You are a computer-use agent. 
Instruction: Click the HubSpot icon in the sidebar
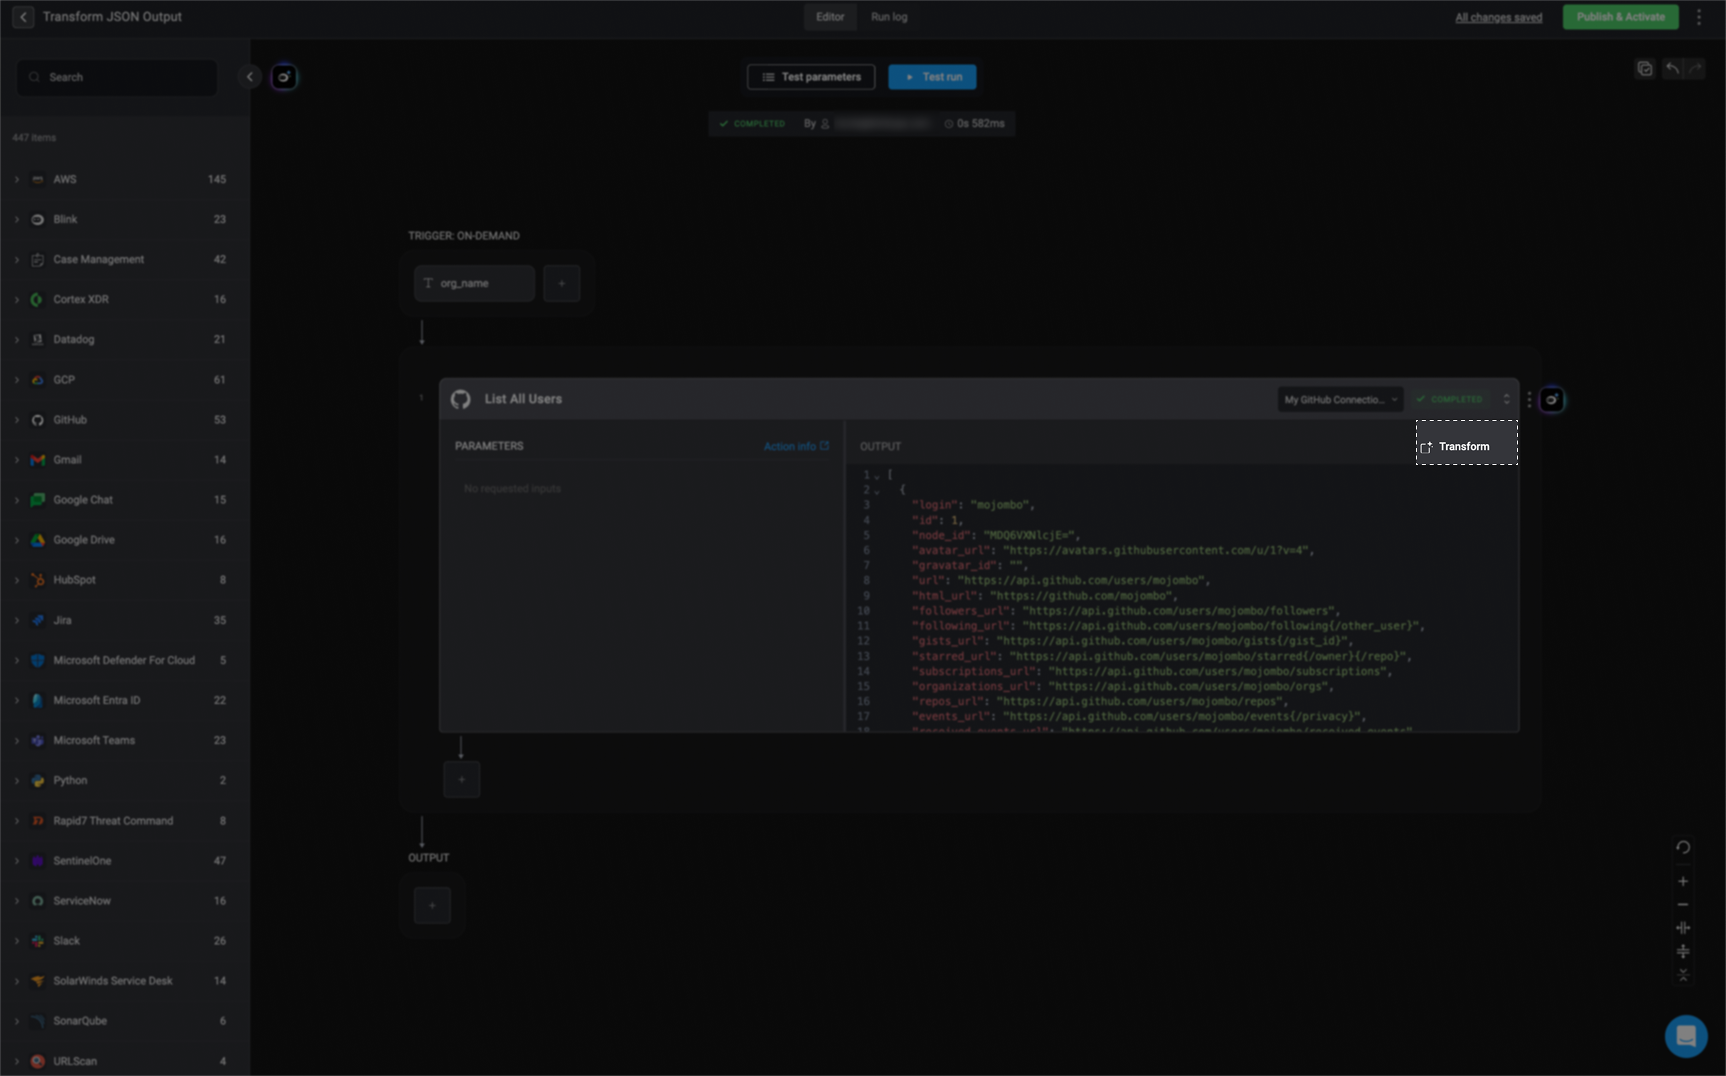pyautogui.click(x=38, y=580)
